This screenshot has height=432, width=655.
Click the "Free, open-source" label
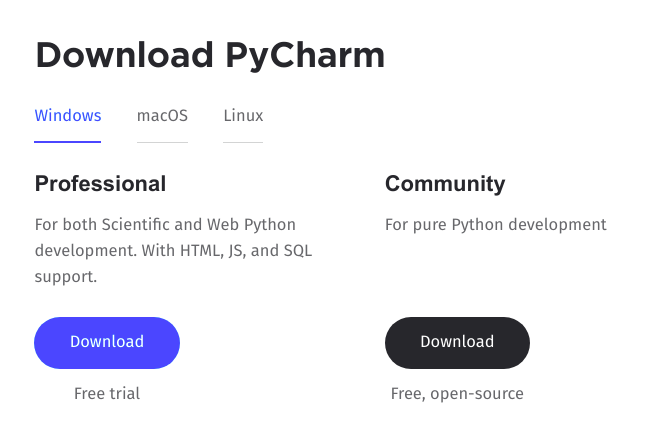(457, 394)
